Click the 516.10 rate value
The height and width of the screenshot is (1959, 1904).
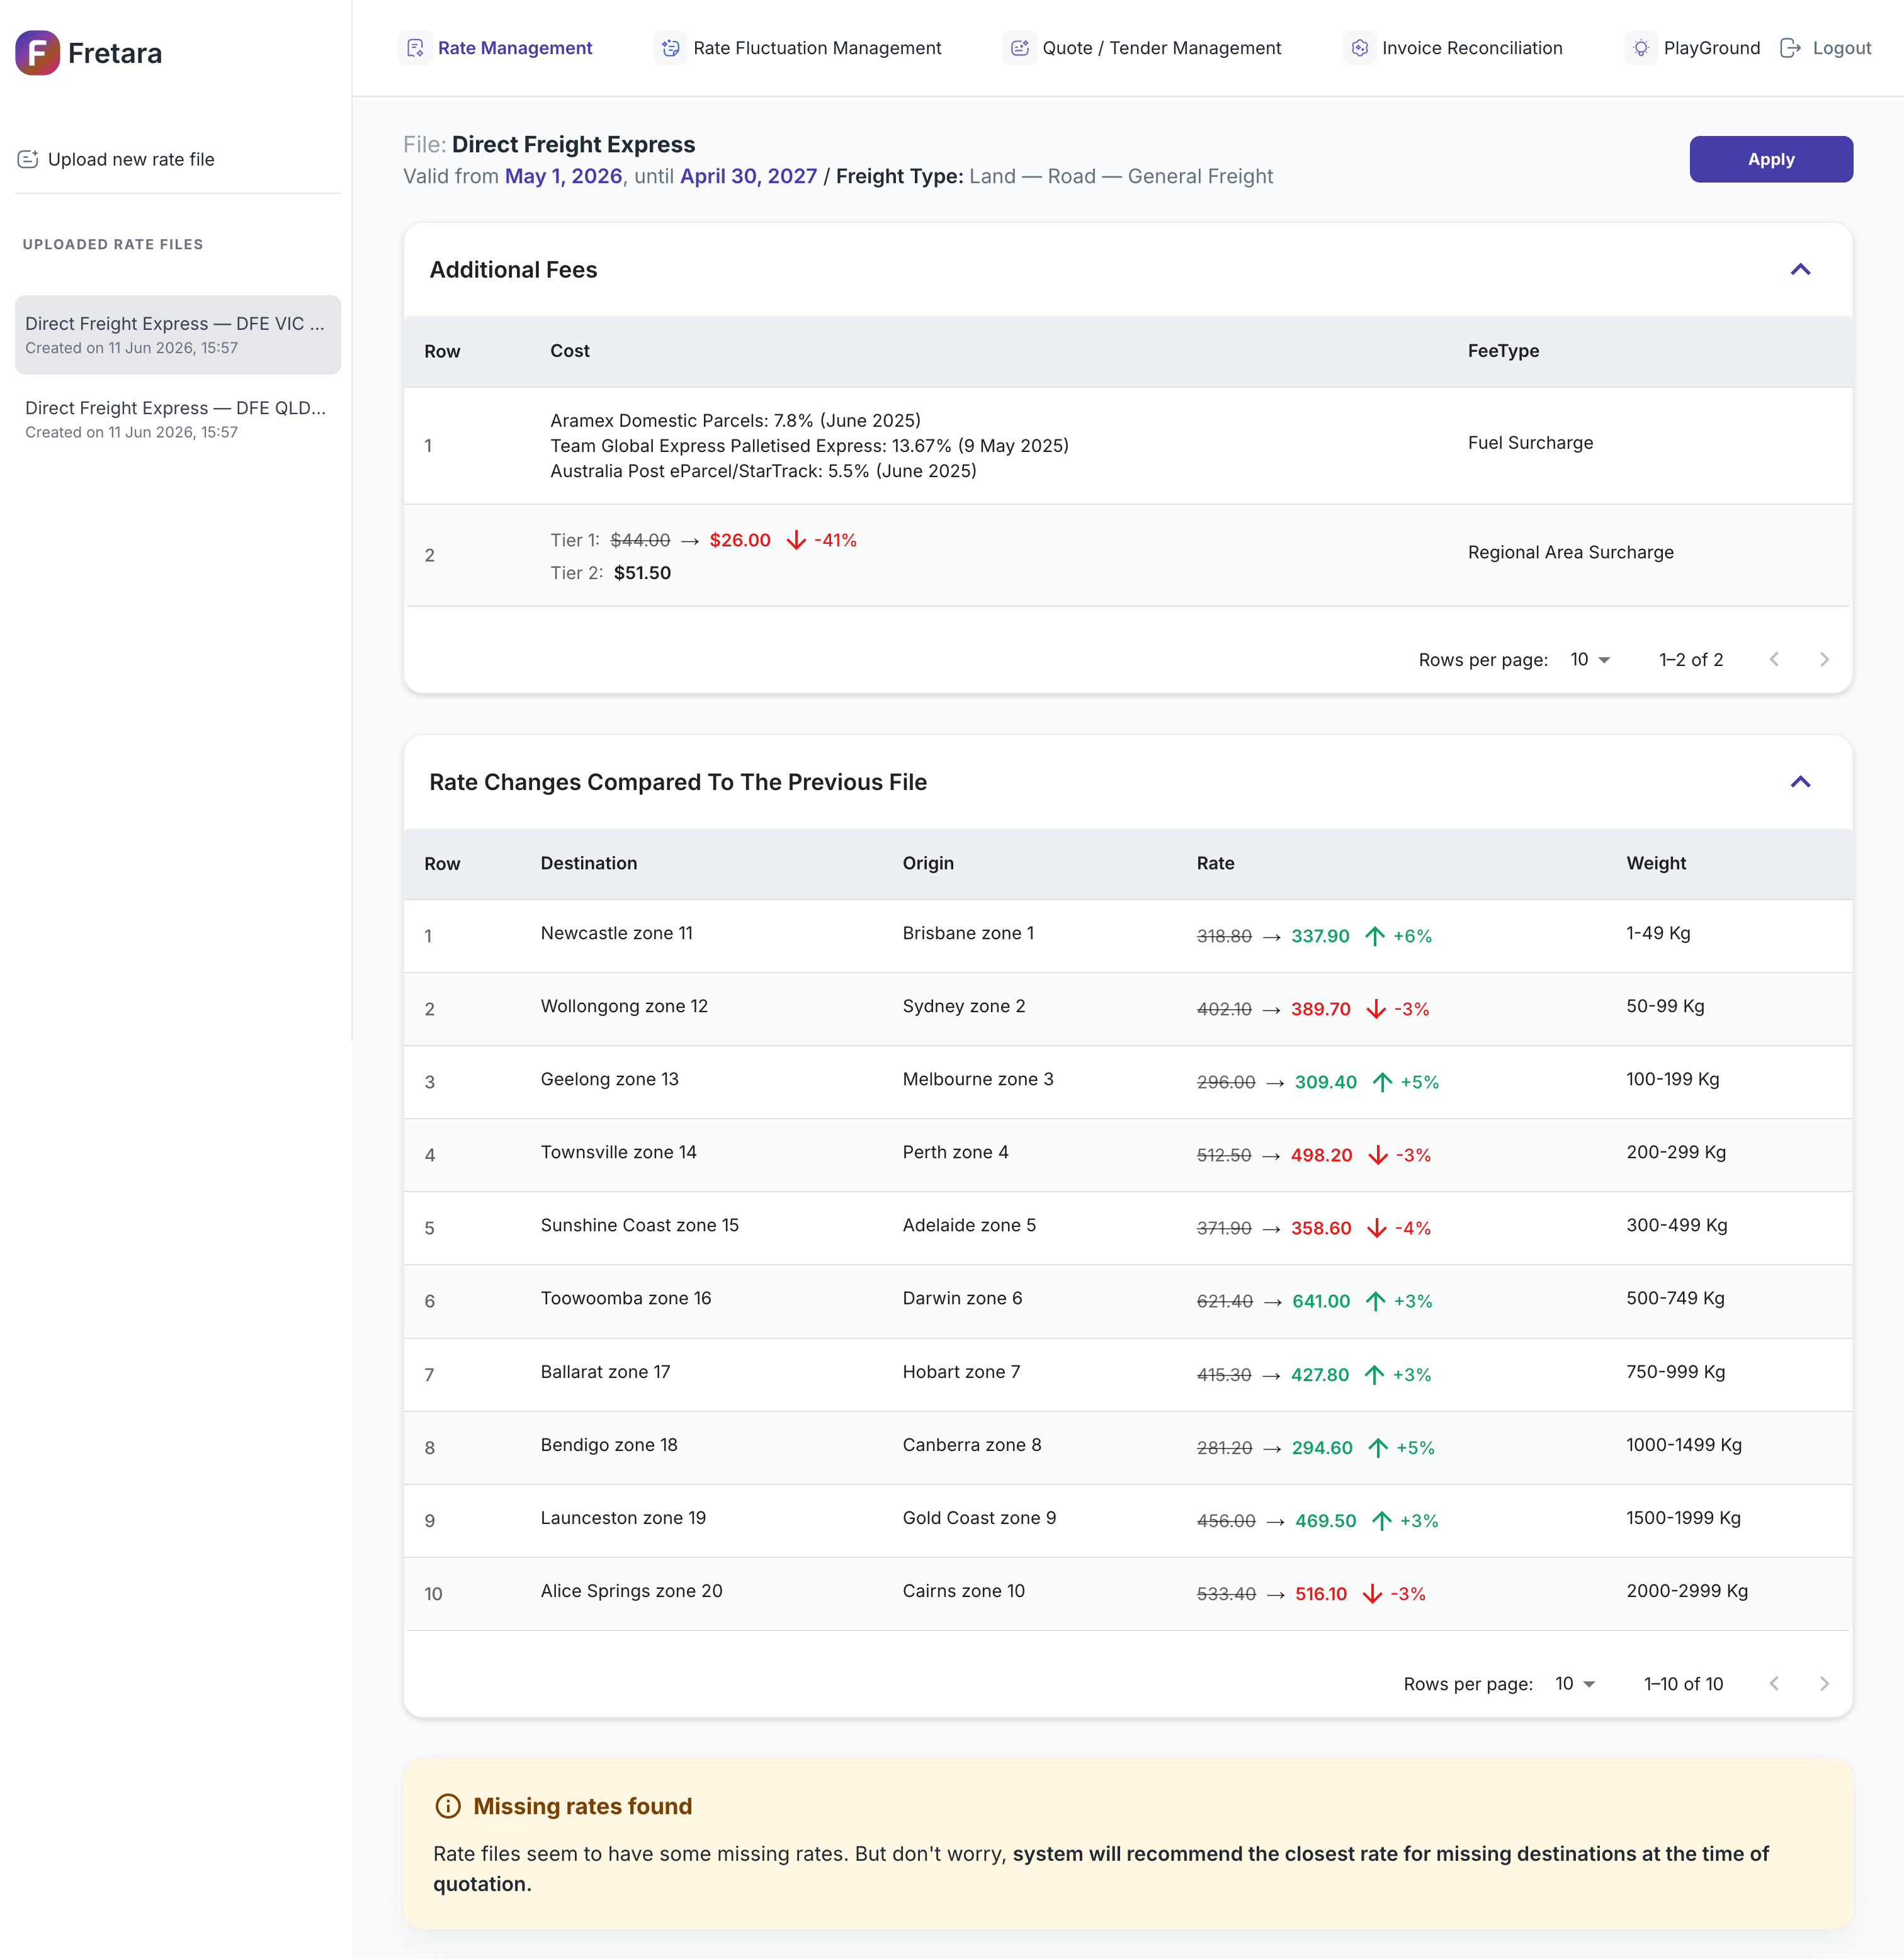1321,1594
